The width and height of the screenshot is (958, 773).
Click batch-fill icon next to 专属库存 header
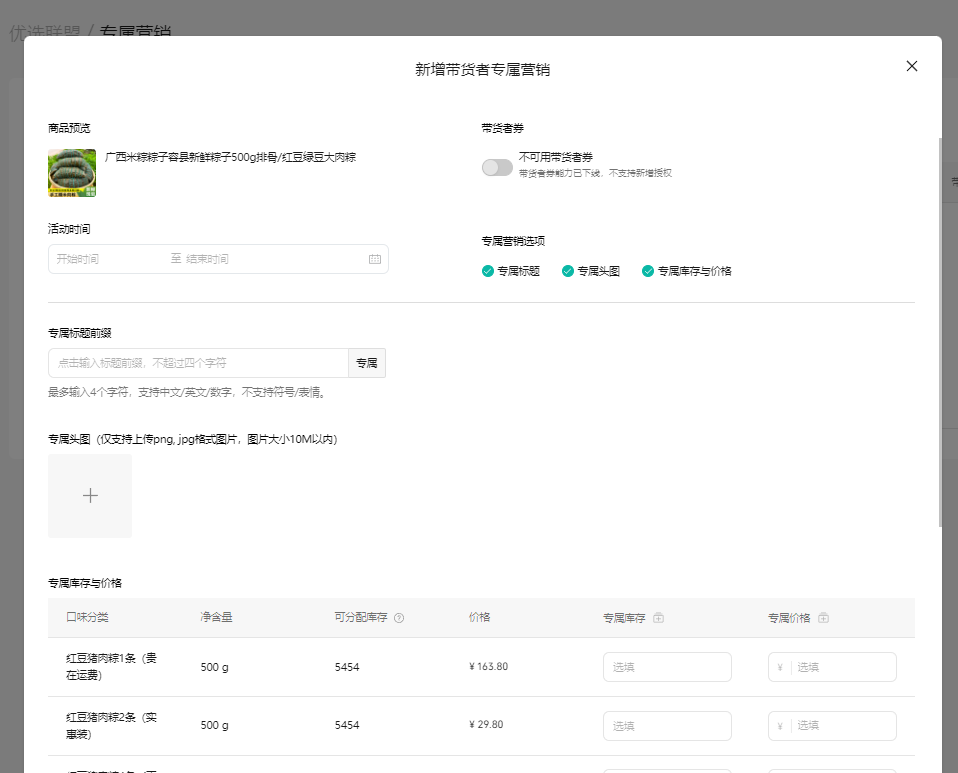coord(658,618)
